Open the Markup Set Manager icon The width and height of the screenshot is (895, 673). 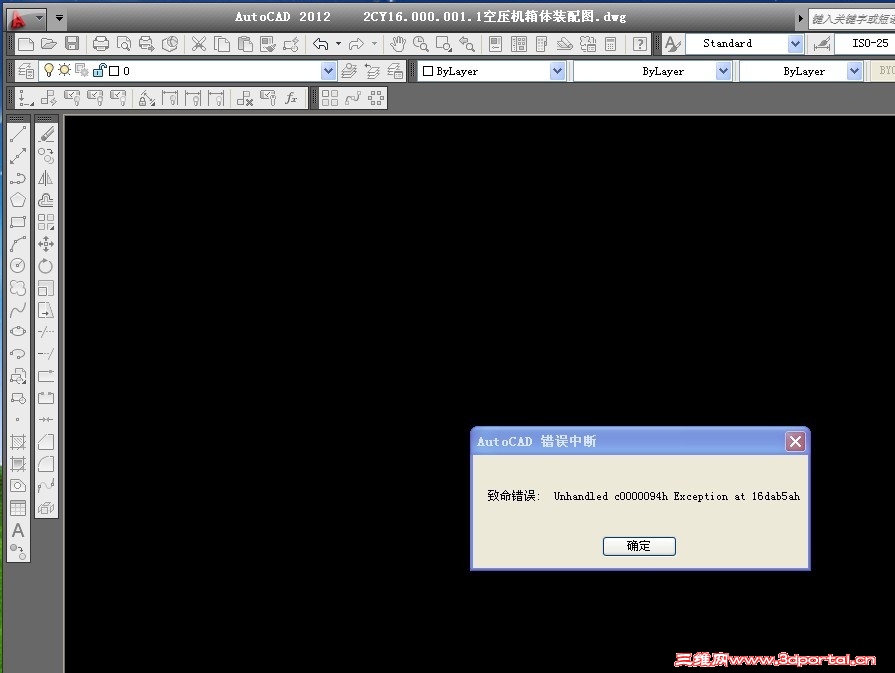click(587, 43)
